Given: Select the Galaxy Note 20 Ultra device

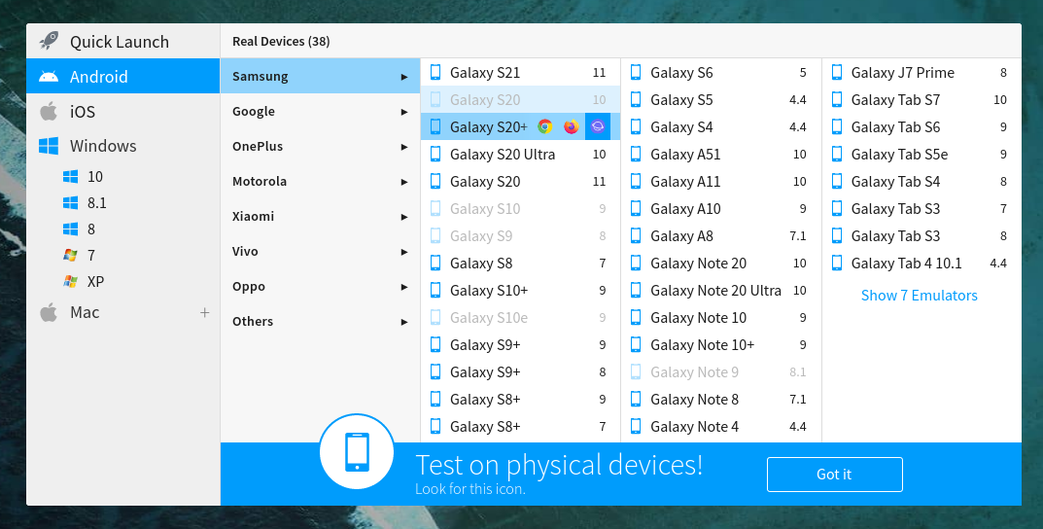Looking at the screenshot, I should (x=715, y=290).
